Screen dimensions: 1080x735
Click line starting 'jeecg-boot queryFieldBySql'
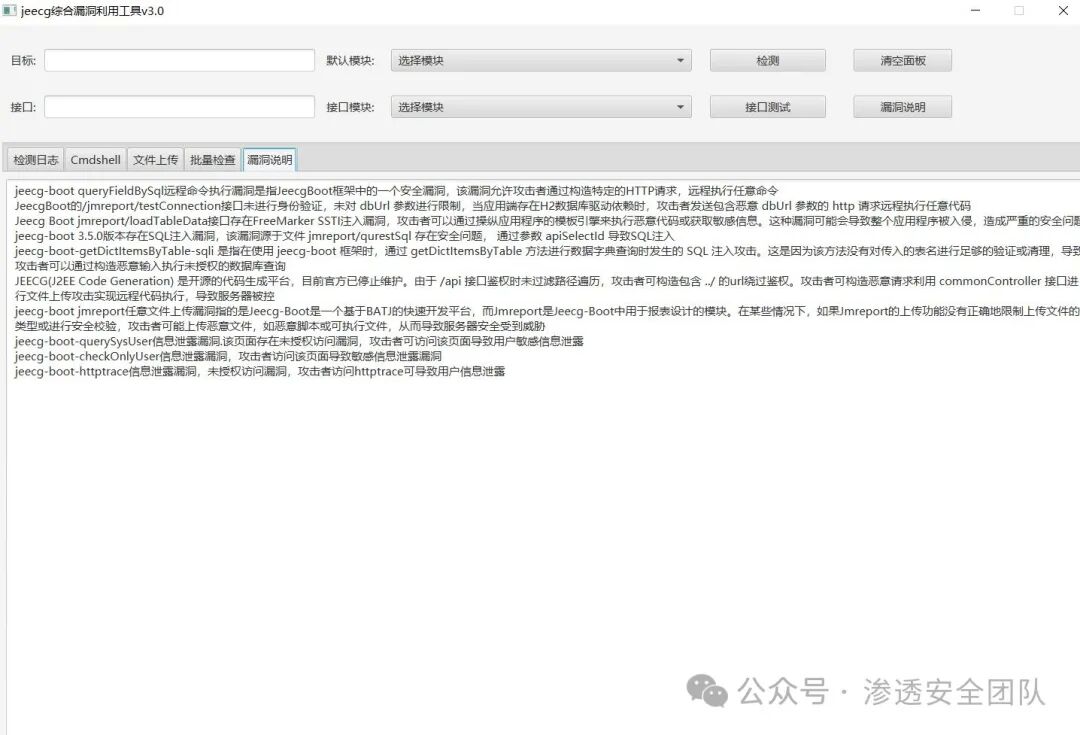coord(396,191)
